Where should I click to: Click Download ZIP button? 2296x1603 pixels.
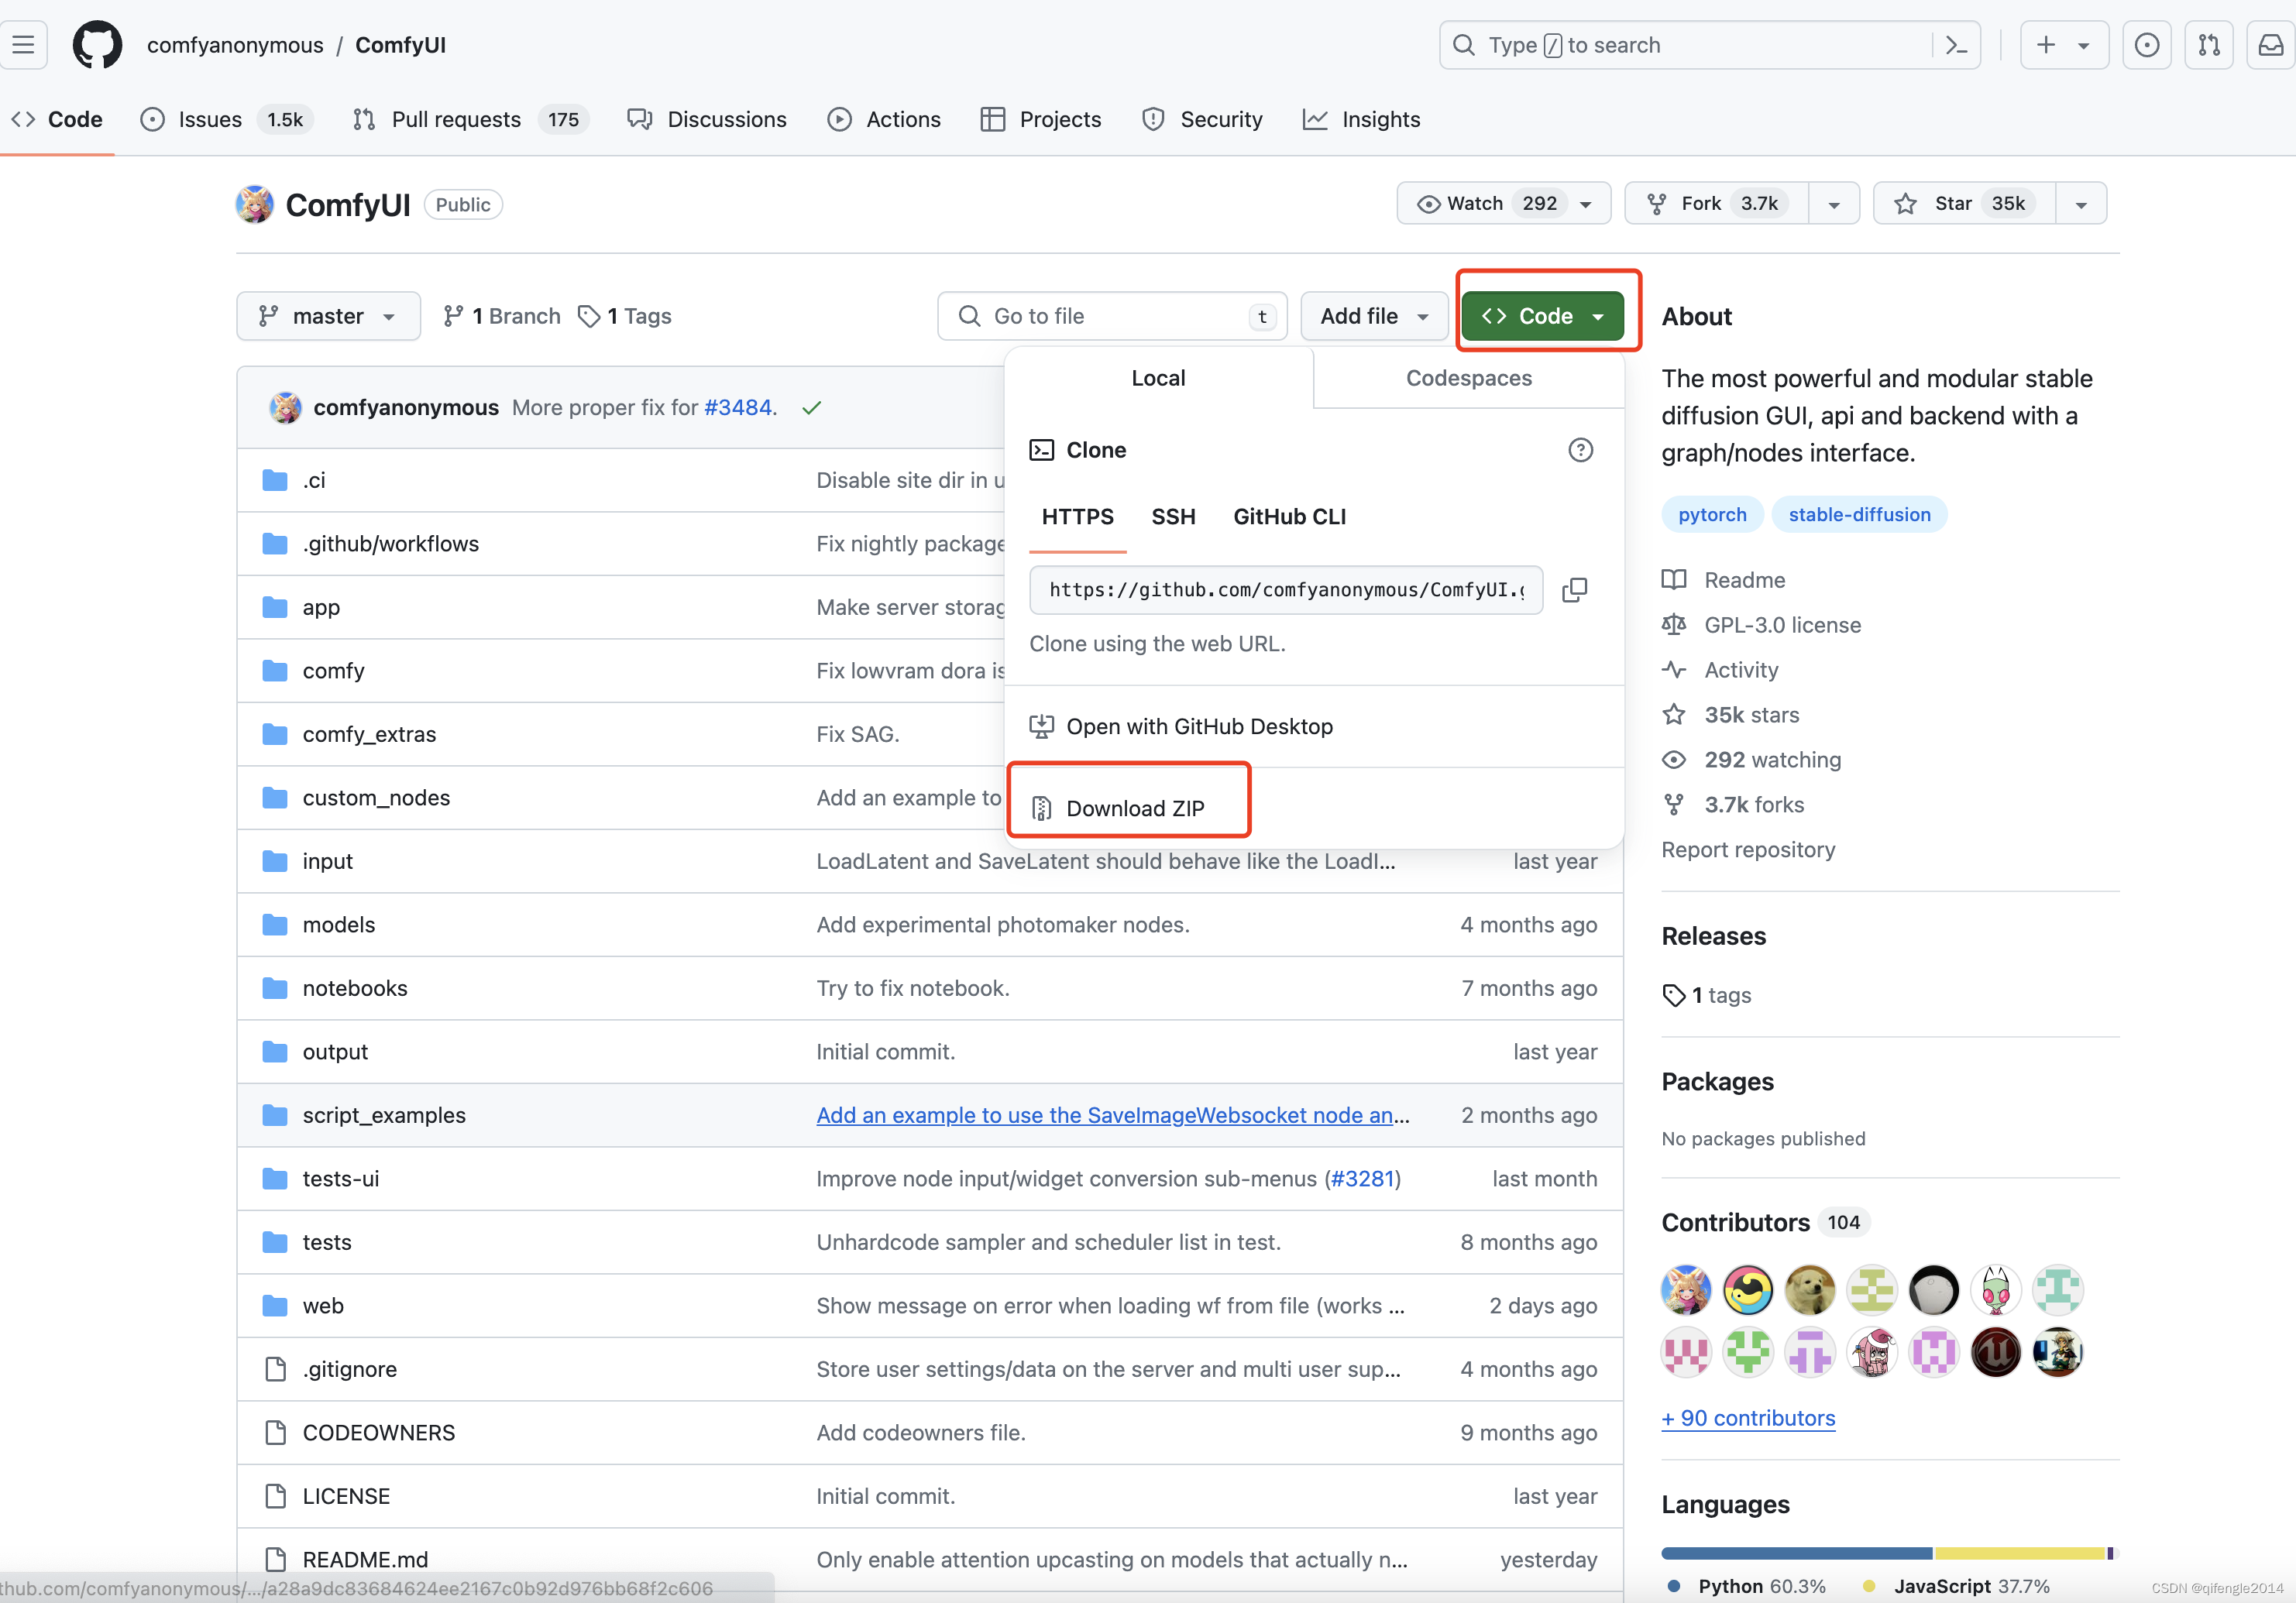pyautogui.click(x=1136, y=808)
